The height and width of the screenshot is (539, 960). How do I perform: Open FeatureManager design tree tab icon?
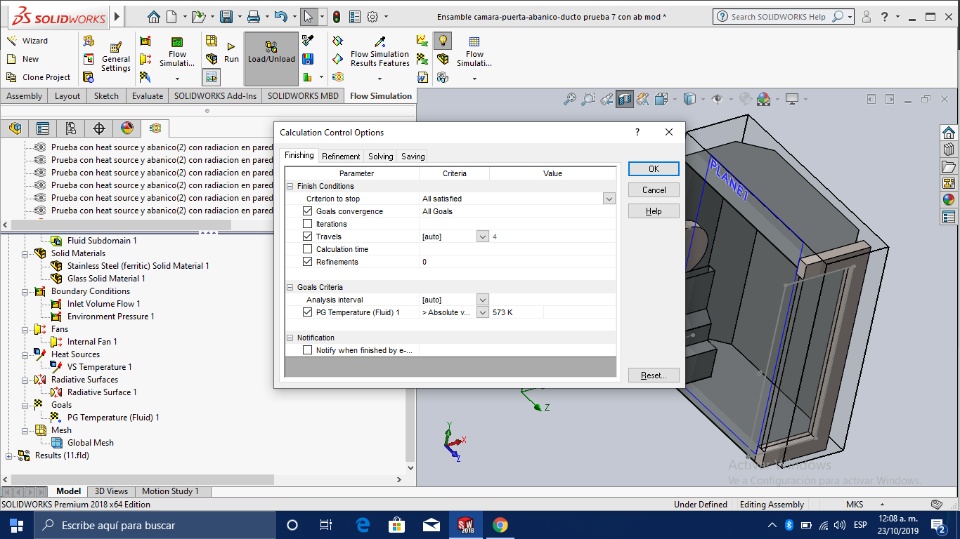pos(15,128)
